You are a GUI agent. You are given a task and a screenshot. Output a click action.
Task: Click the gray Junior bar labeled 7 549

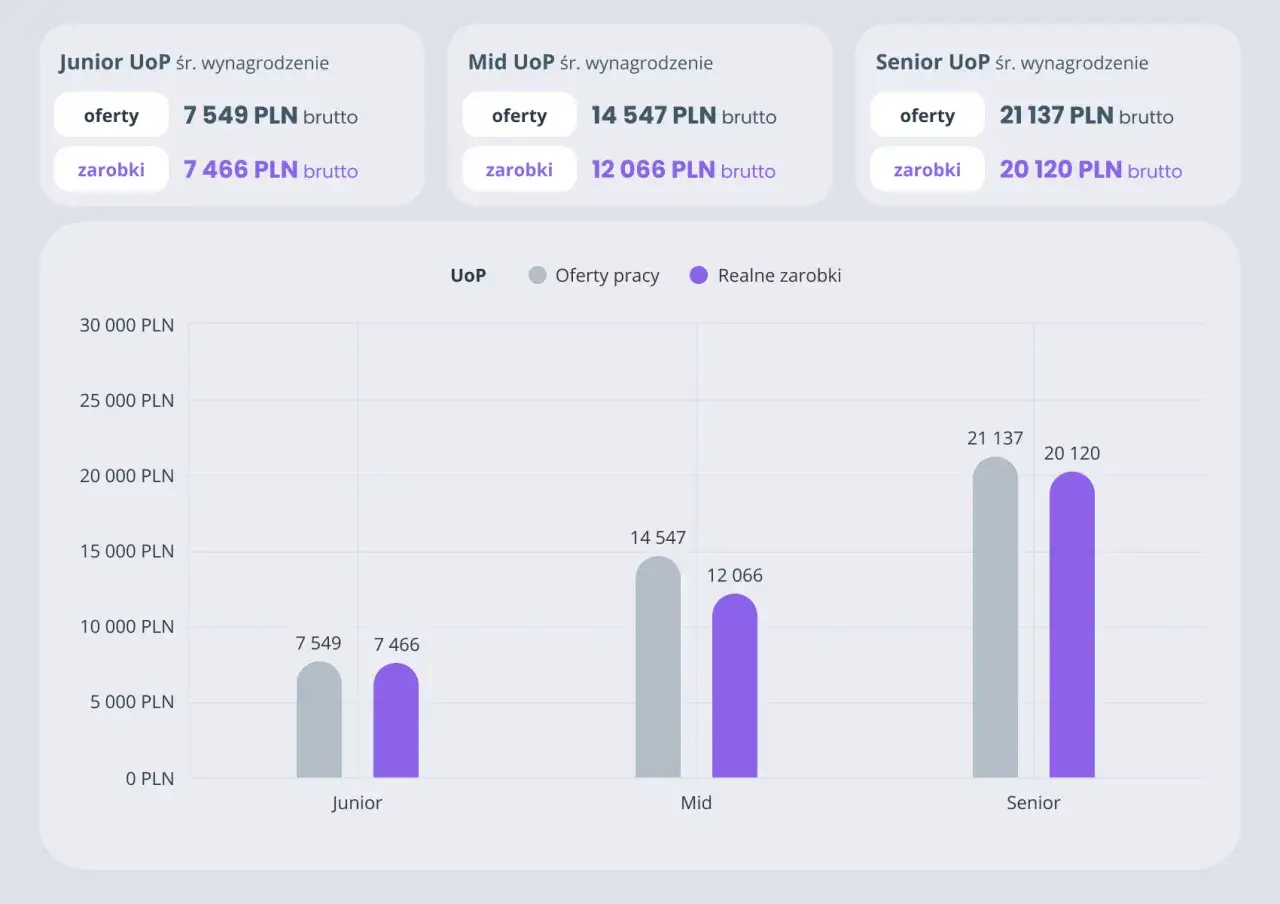pyautogui.click(x=319, y=720)
